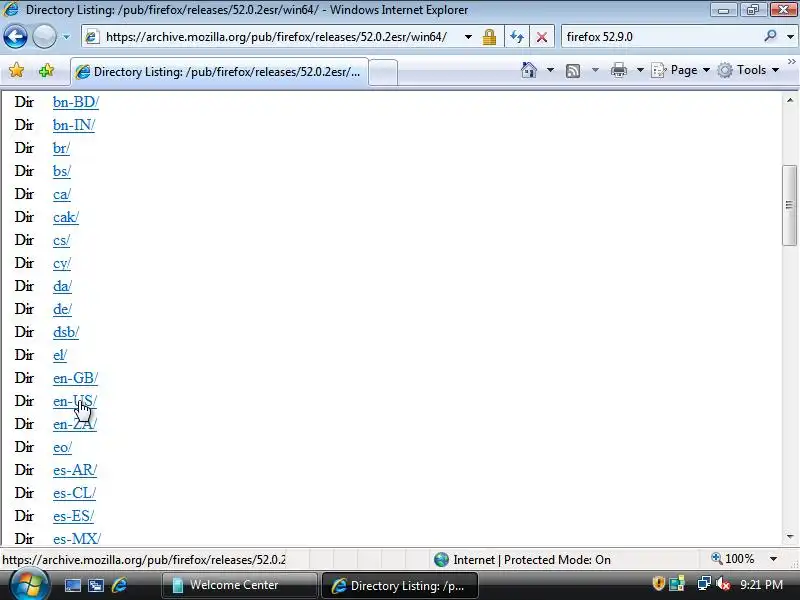Screen dimensions: 800x600
Task: Click the vertical scrollbar thumb
Action: 789,205
